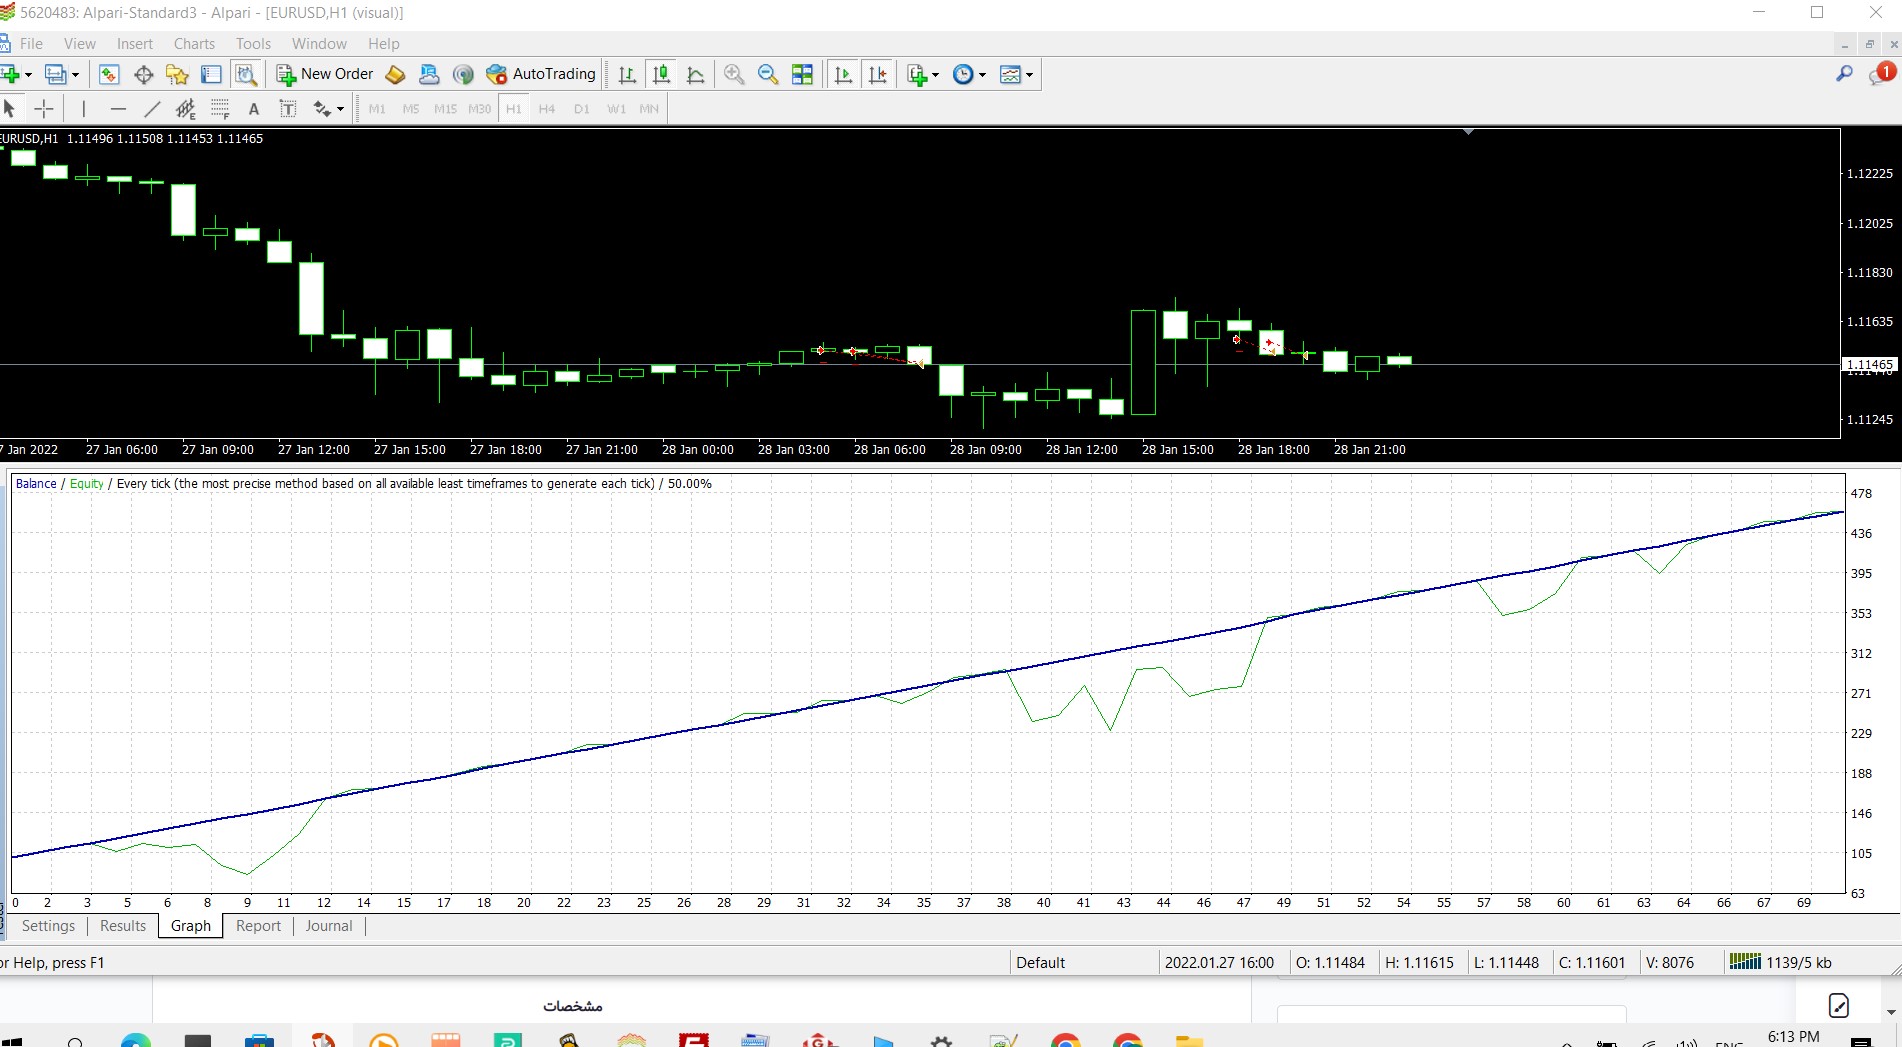Switch to bar chart display
The image size is (1902, 1047).
627,74
